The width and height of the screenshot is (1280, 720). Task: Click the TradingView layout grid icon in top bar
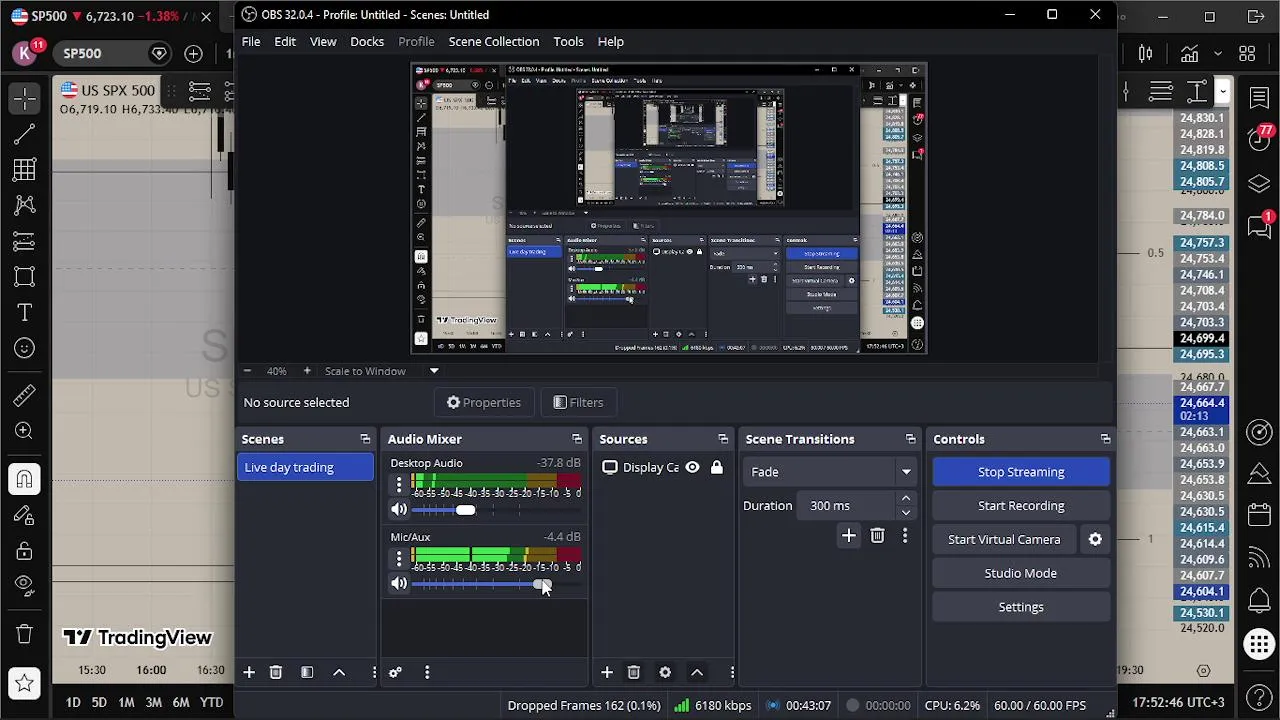click(1247, 54)
